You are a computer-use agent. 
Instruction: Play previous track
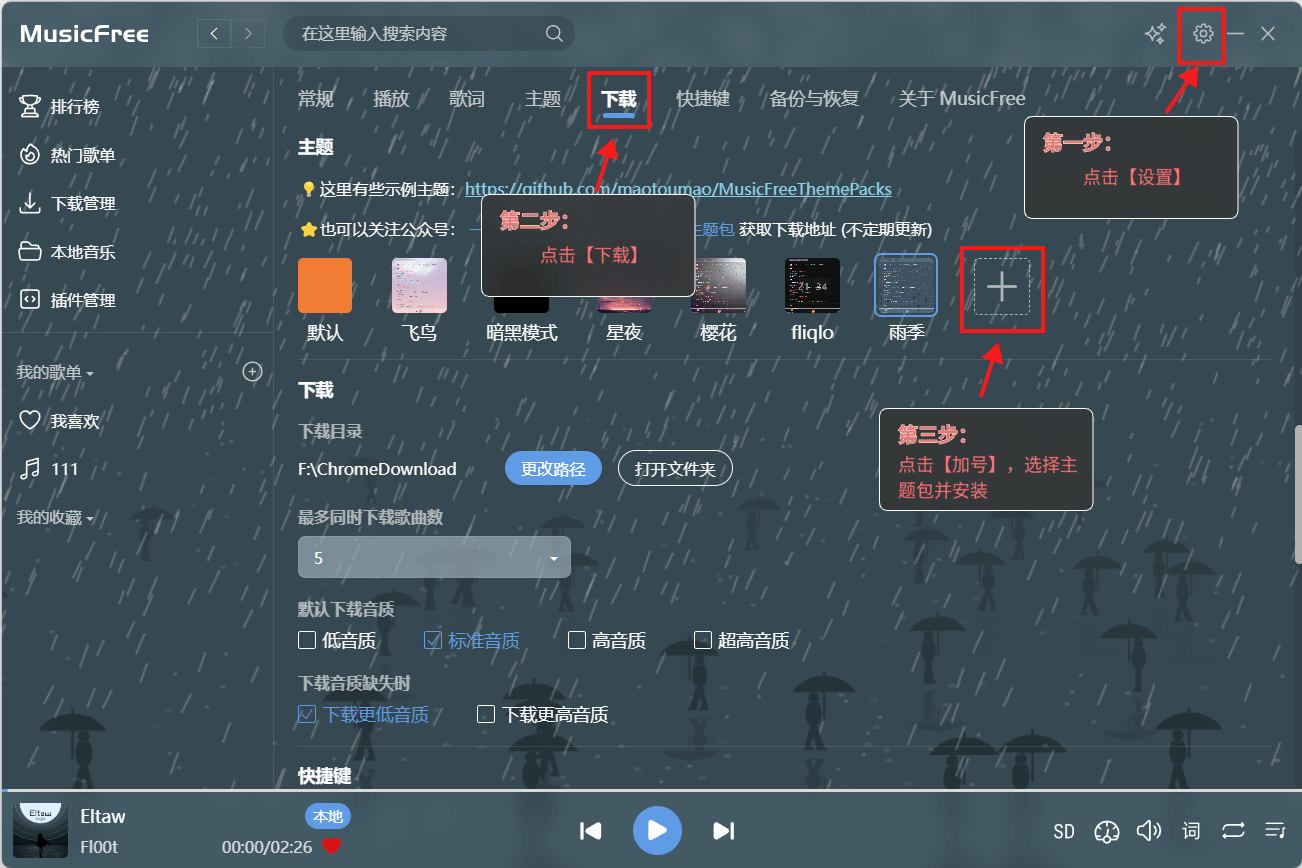591,830
